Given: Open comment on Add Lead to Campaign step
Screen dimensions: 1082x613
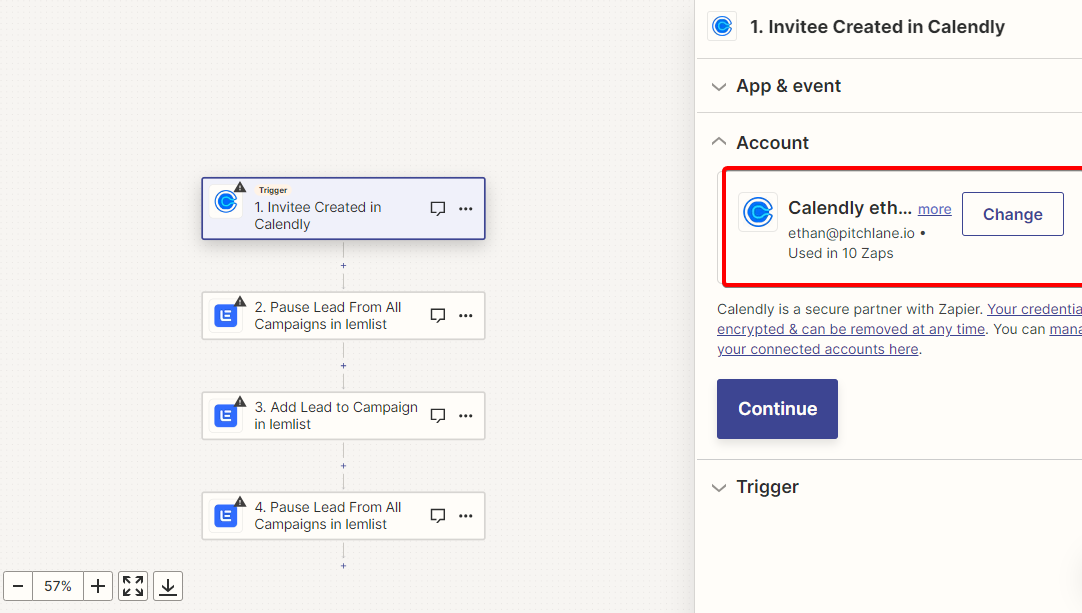Looking at the screenshot, I should (437, 416).
